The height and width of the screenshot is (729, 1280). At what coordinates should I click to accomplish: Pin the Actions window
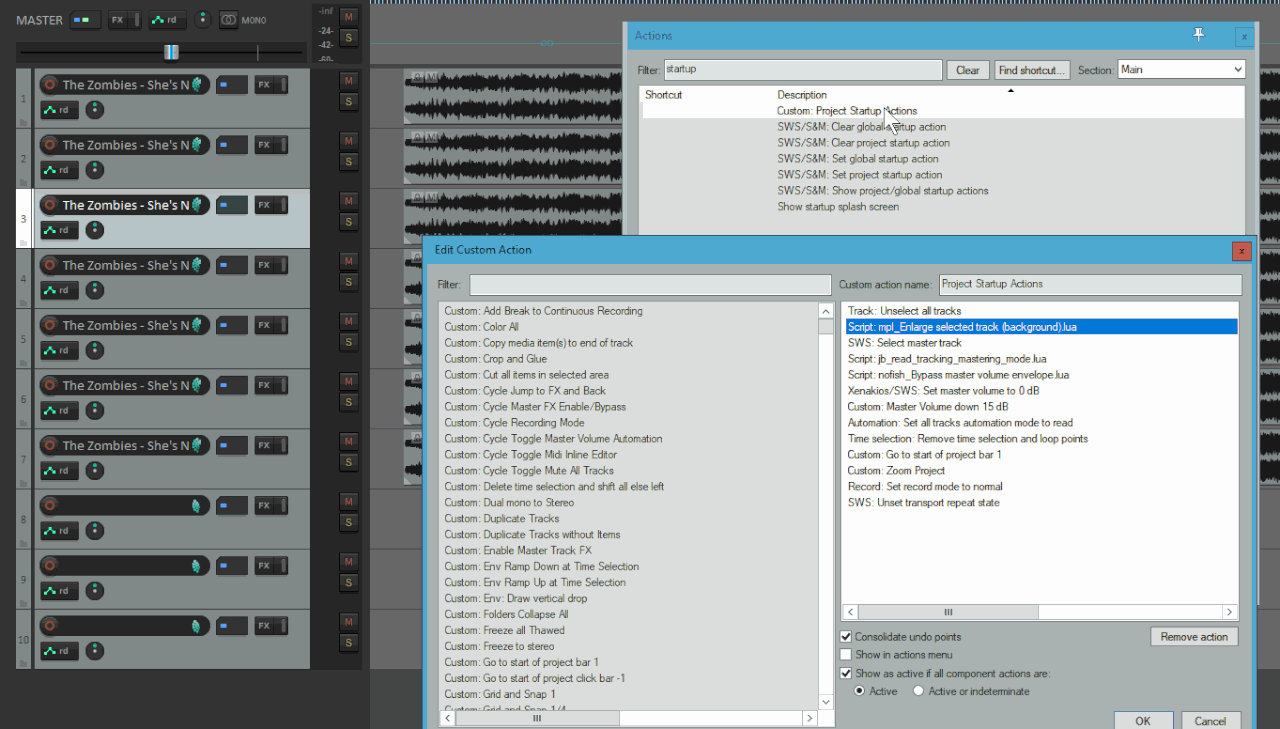(x=1199, y=35)
